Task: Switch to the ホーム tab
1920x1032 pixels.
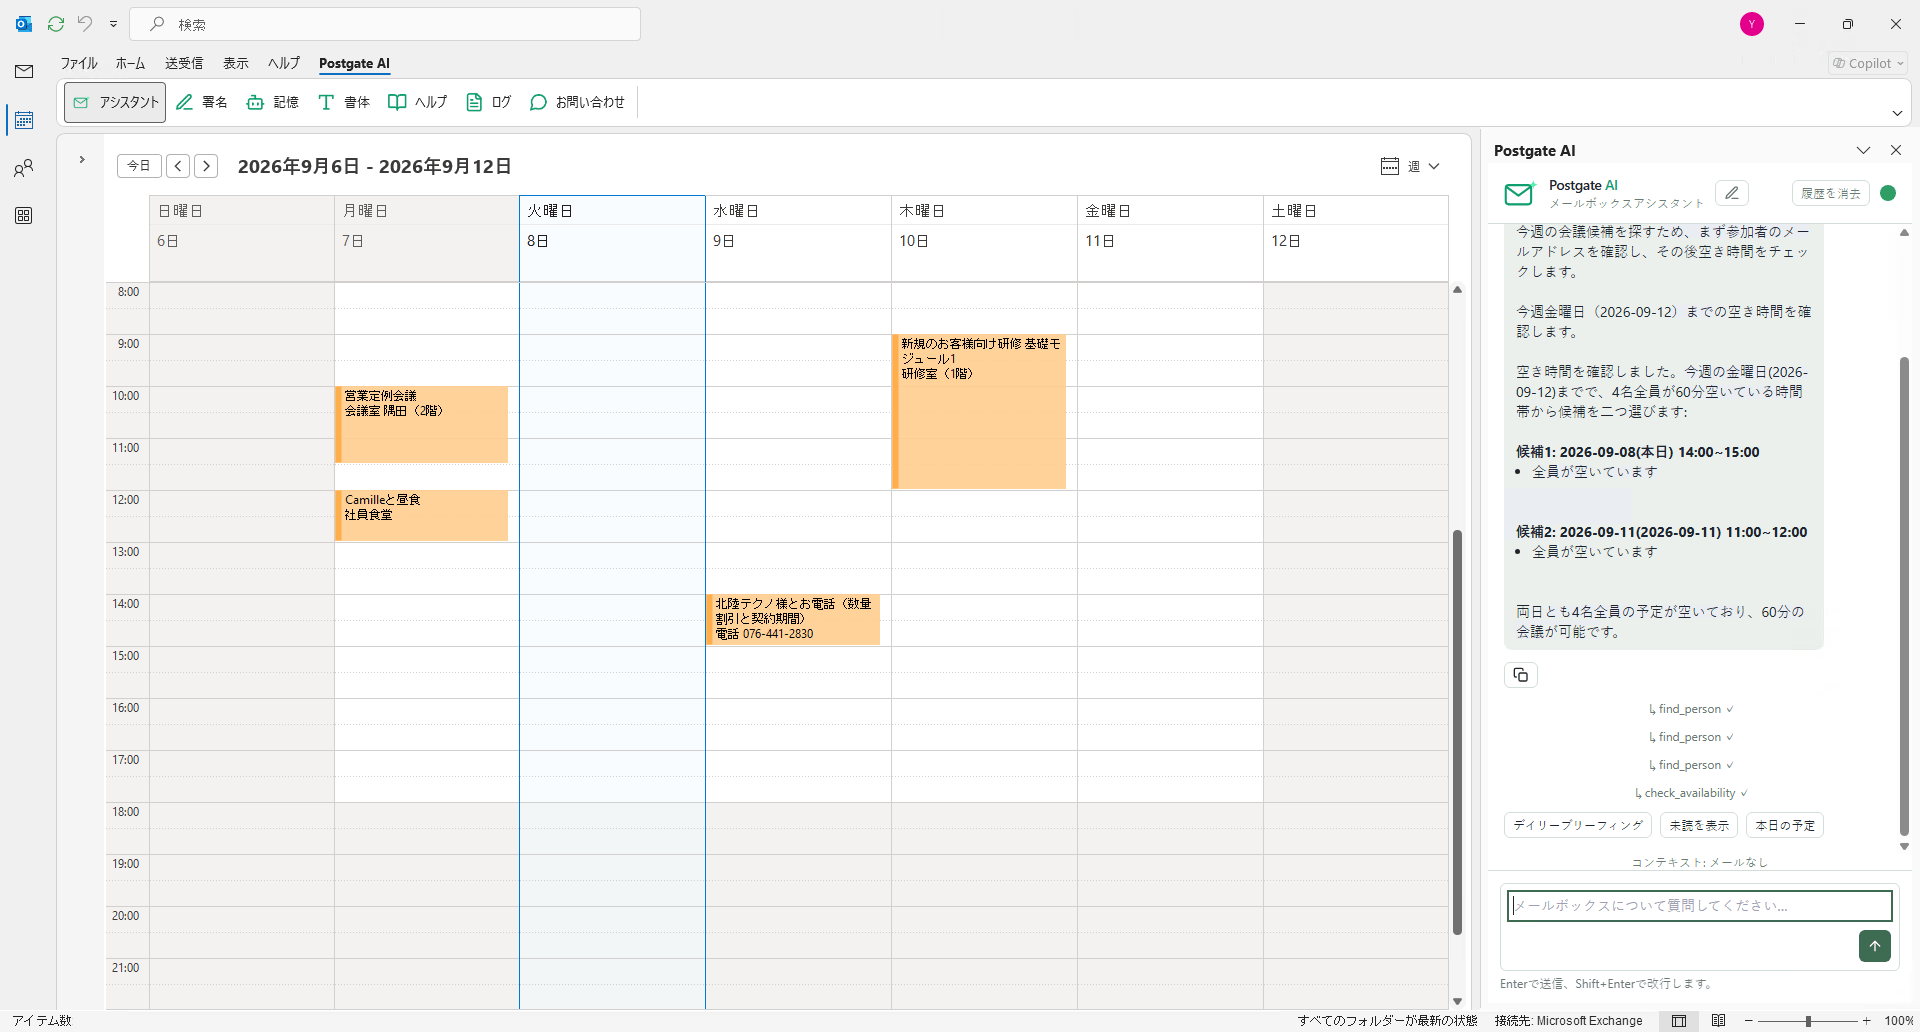Action: tap(130, 63)
